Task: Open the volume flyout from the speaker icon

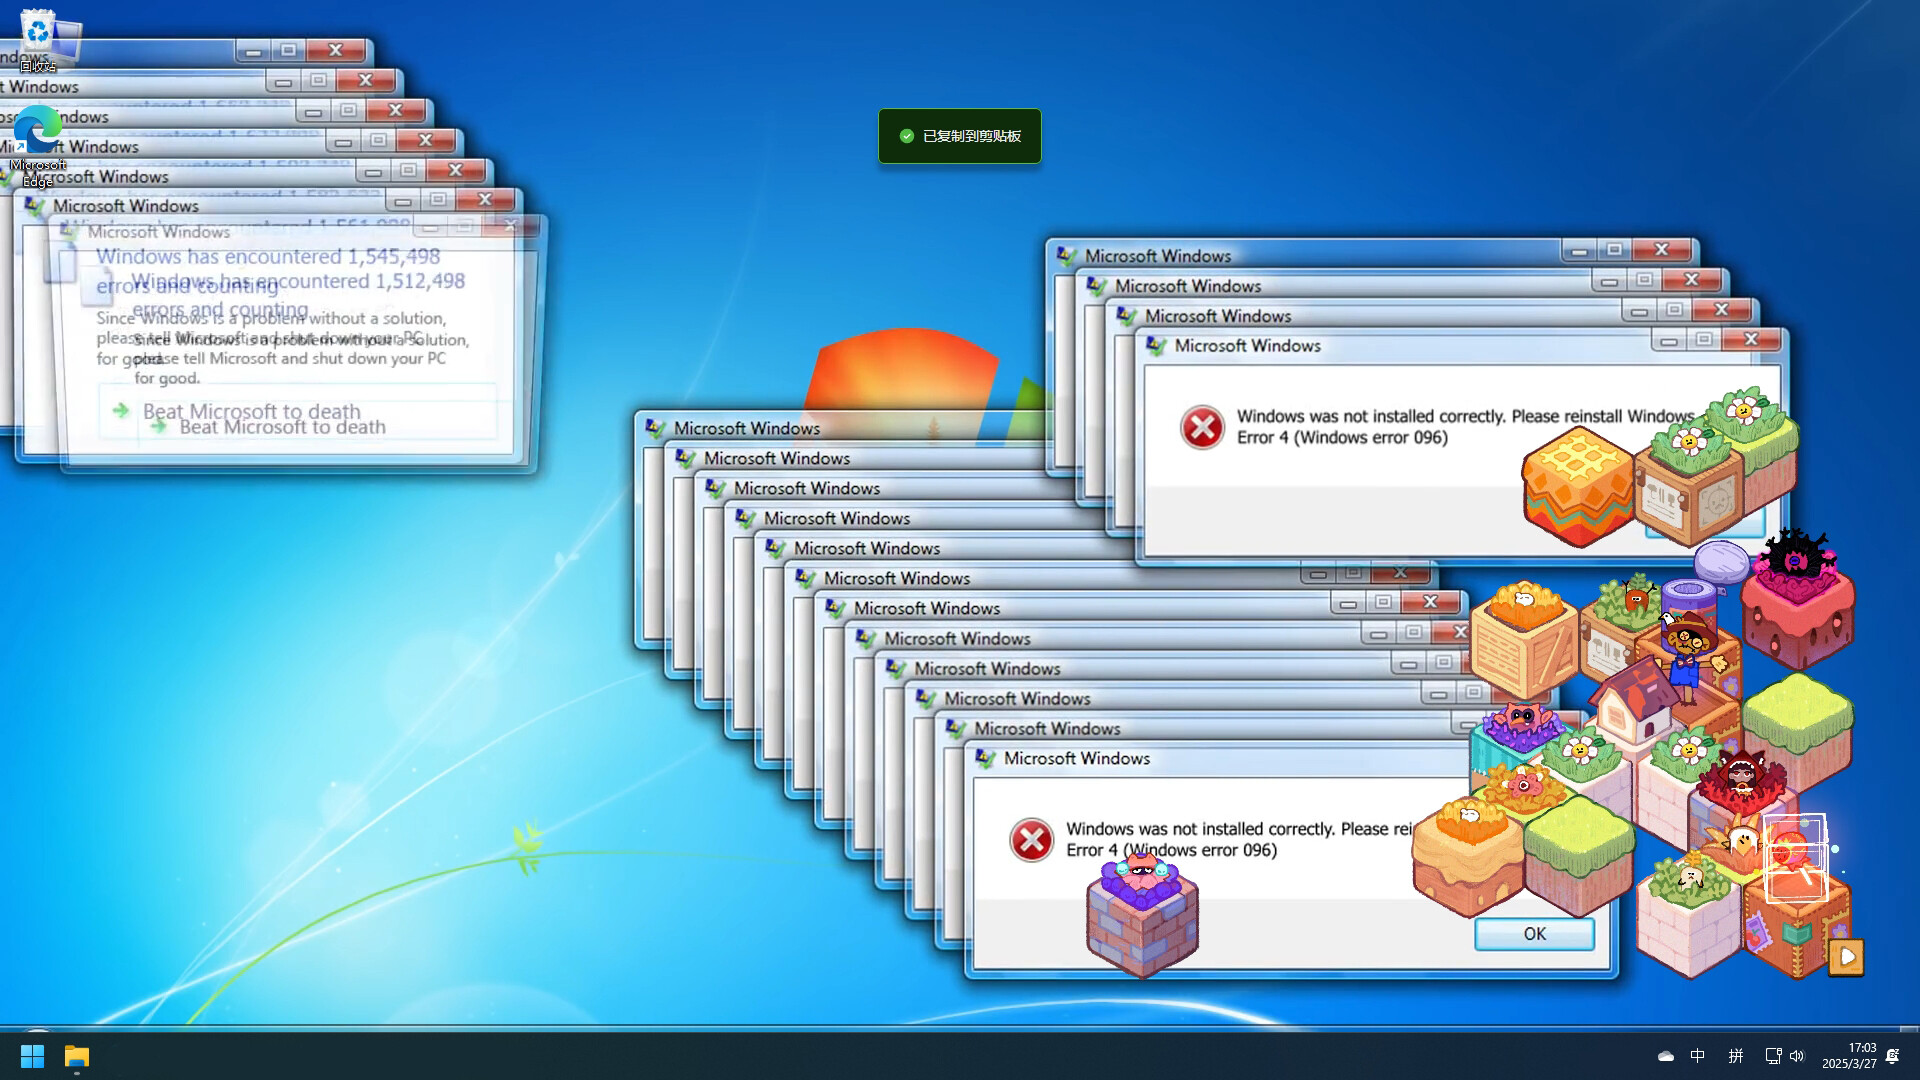Action: (x=1797, y=1055)
